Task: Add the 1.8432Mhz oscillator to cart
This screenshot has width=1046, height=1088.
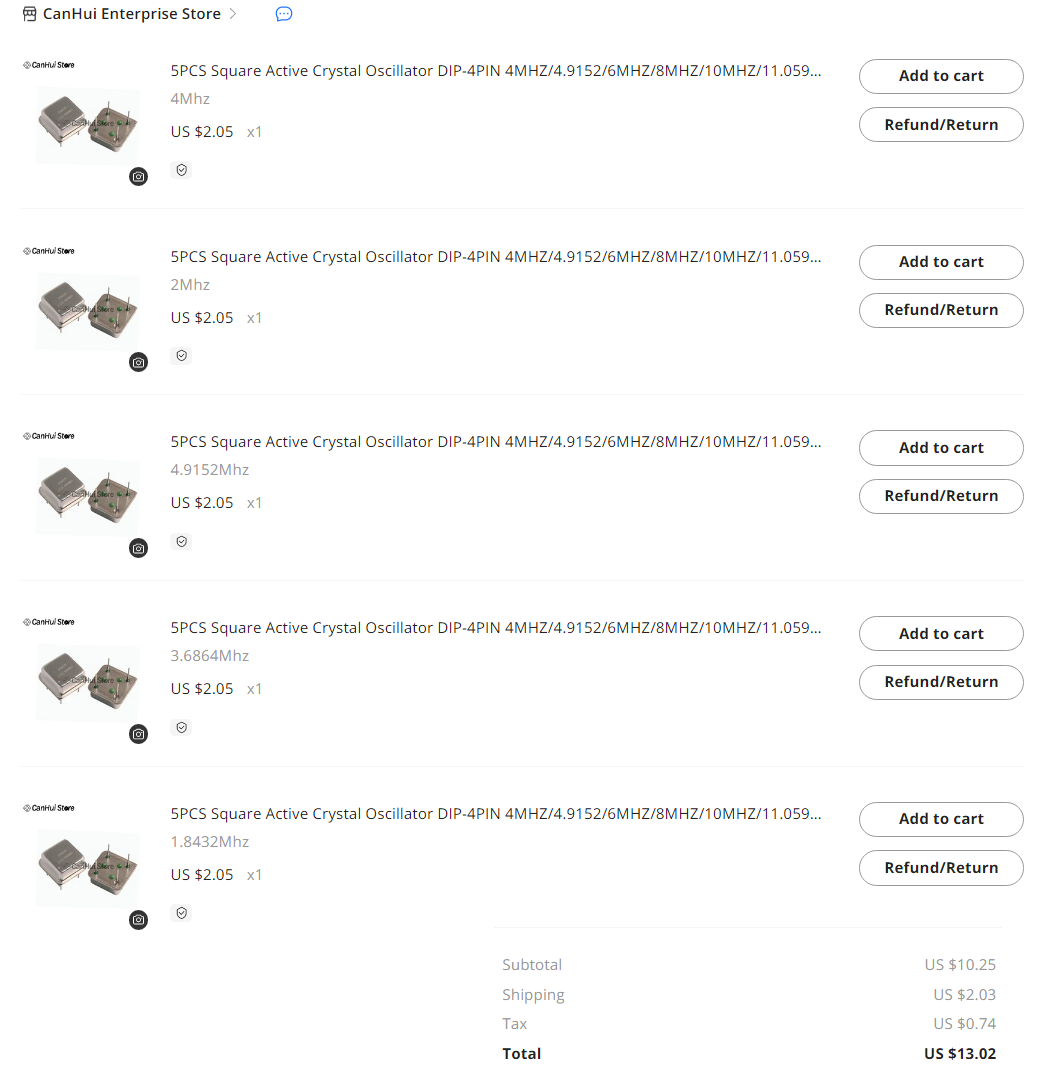Action: coord(940,819)
